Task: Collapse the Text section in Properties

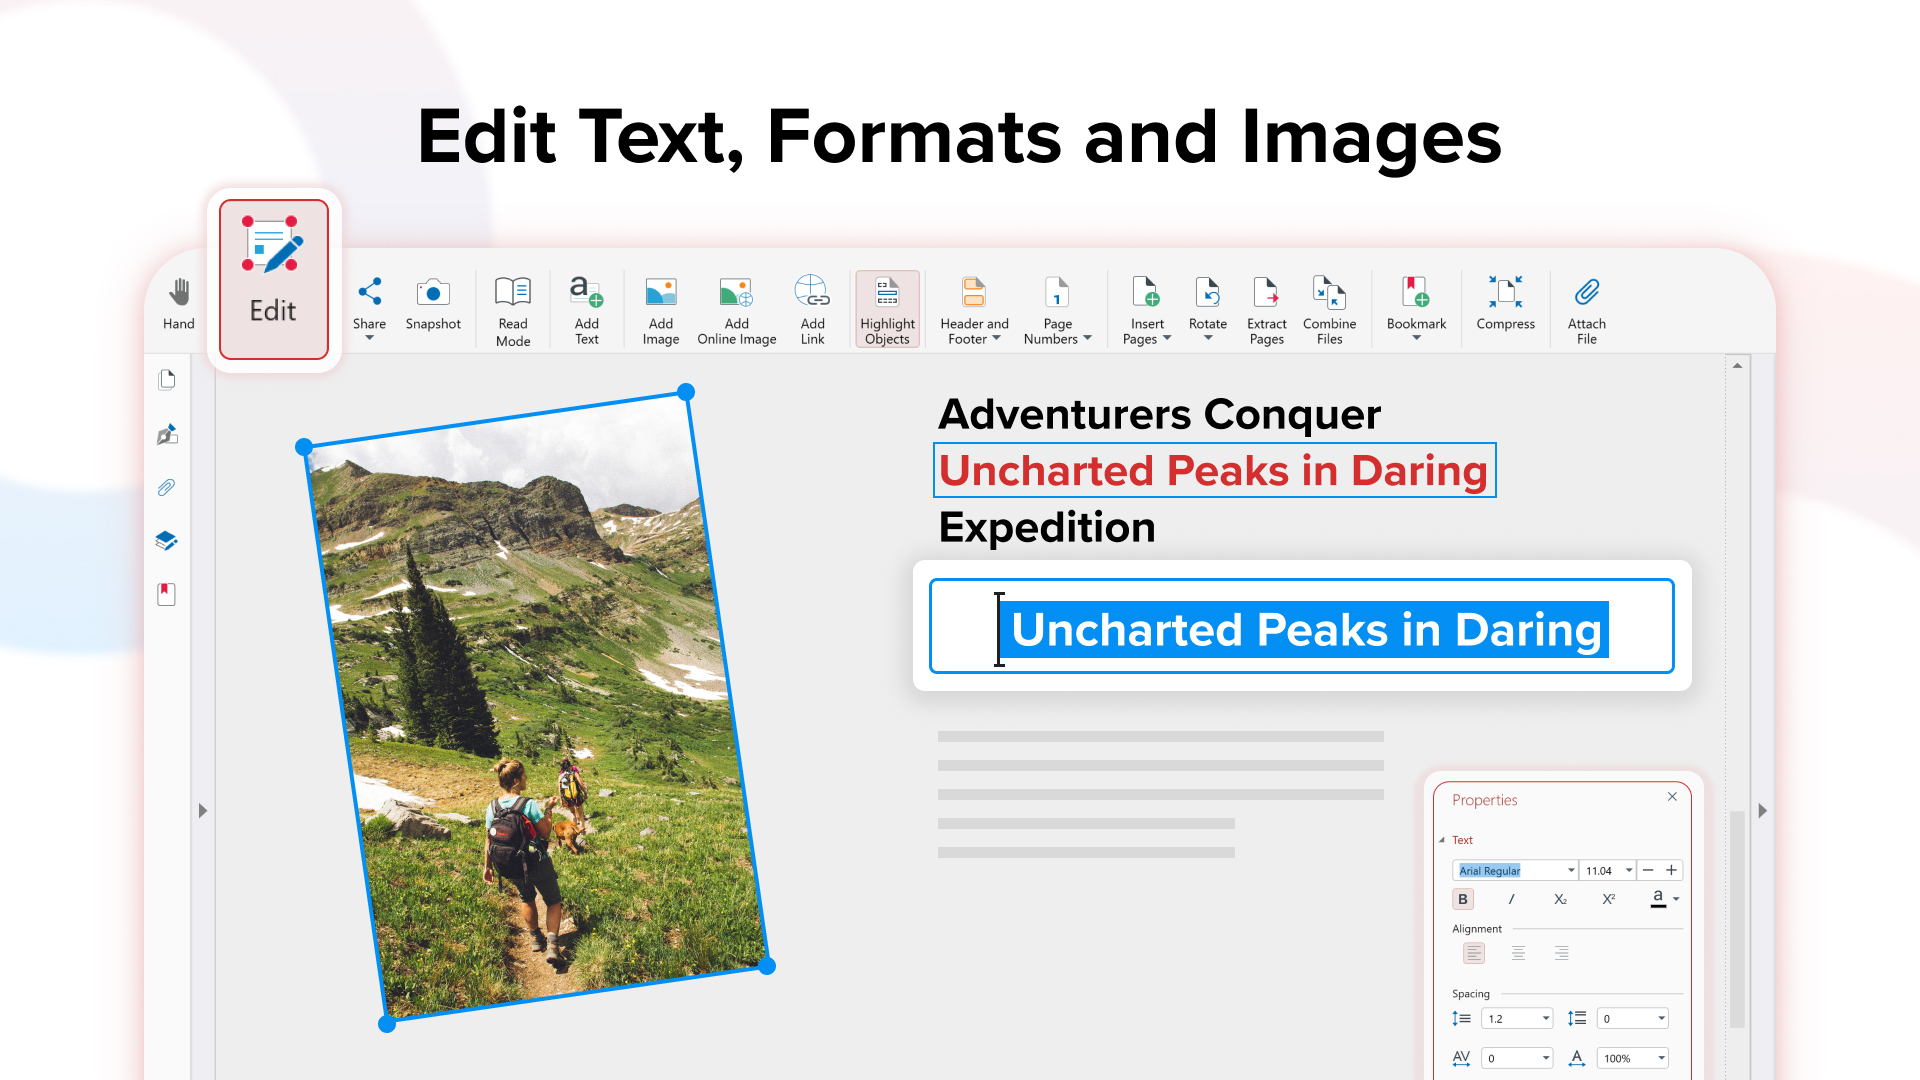Action: [x=1442, y=840]
